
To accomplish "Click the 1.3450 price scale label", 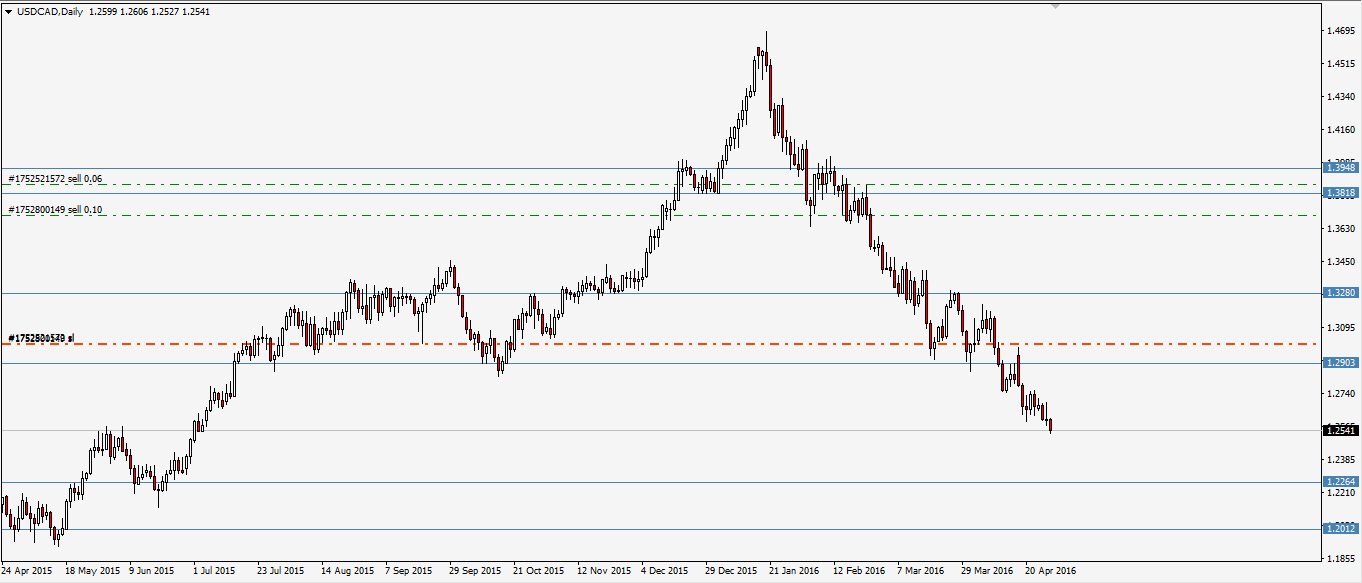I will pyautogui.click(x=1341, y=262).
